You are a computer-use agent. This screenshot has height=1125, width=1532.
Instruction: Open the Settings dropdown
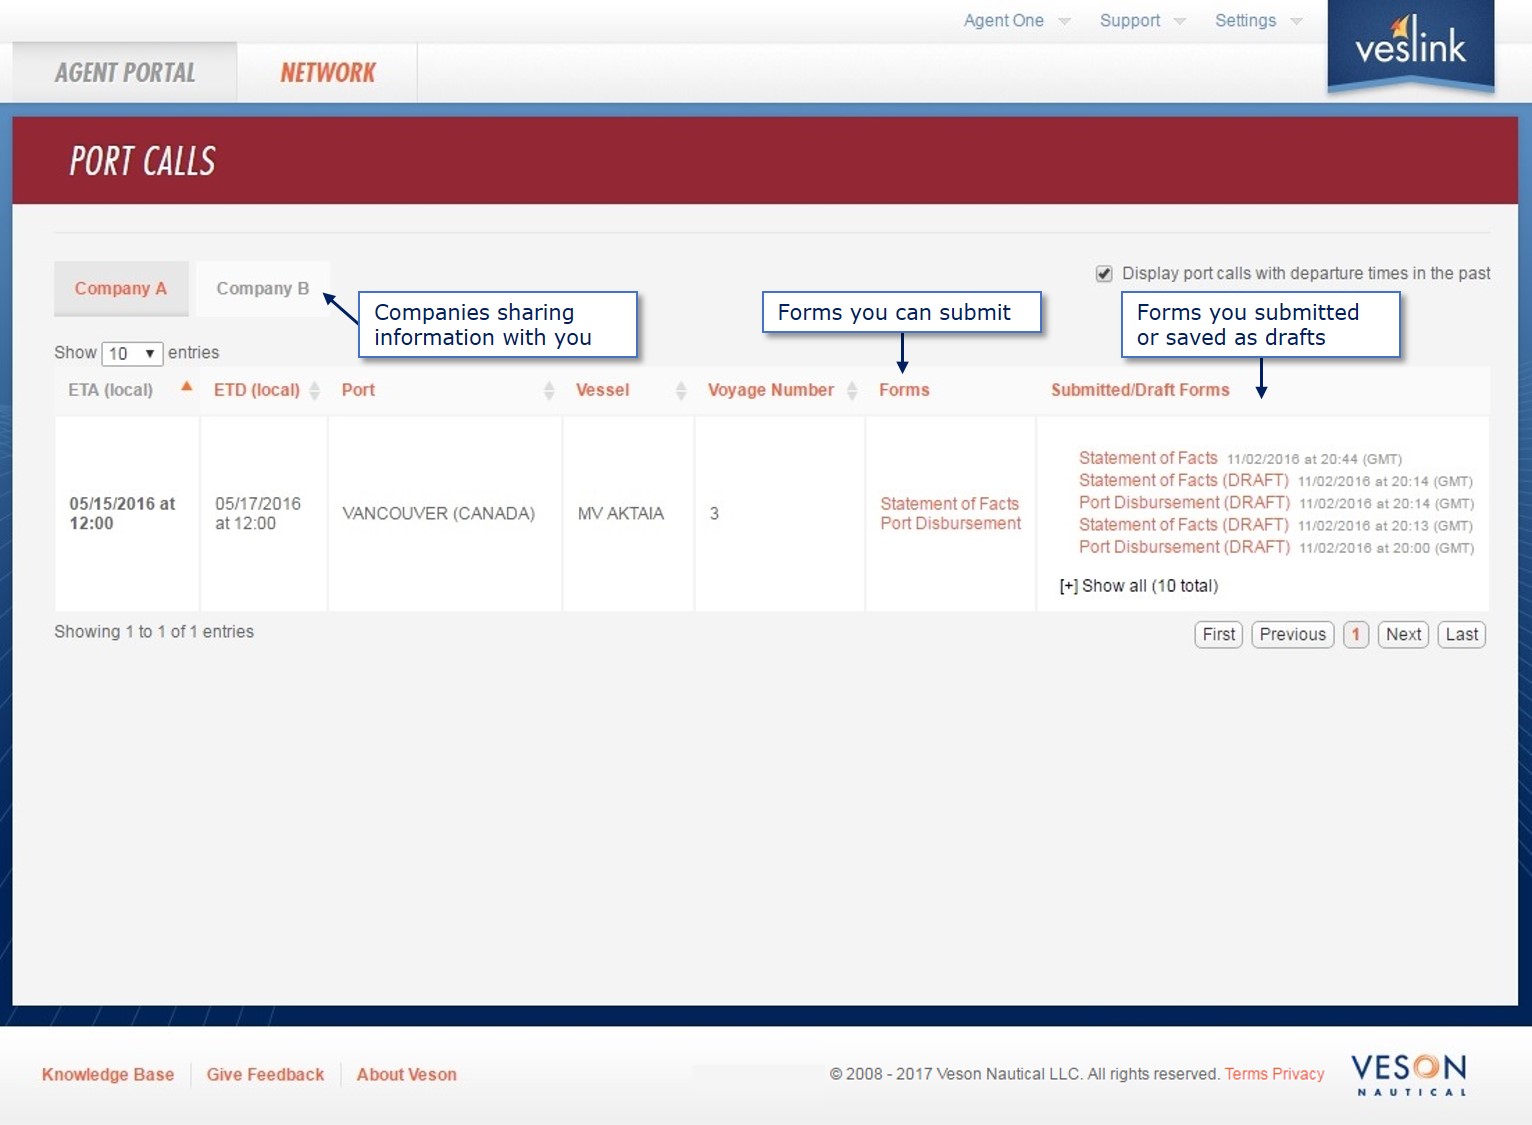point(1253,20)
